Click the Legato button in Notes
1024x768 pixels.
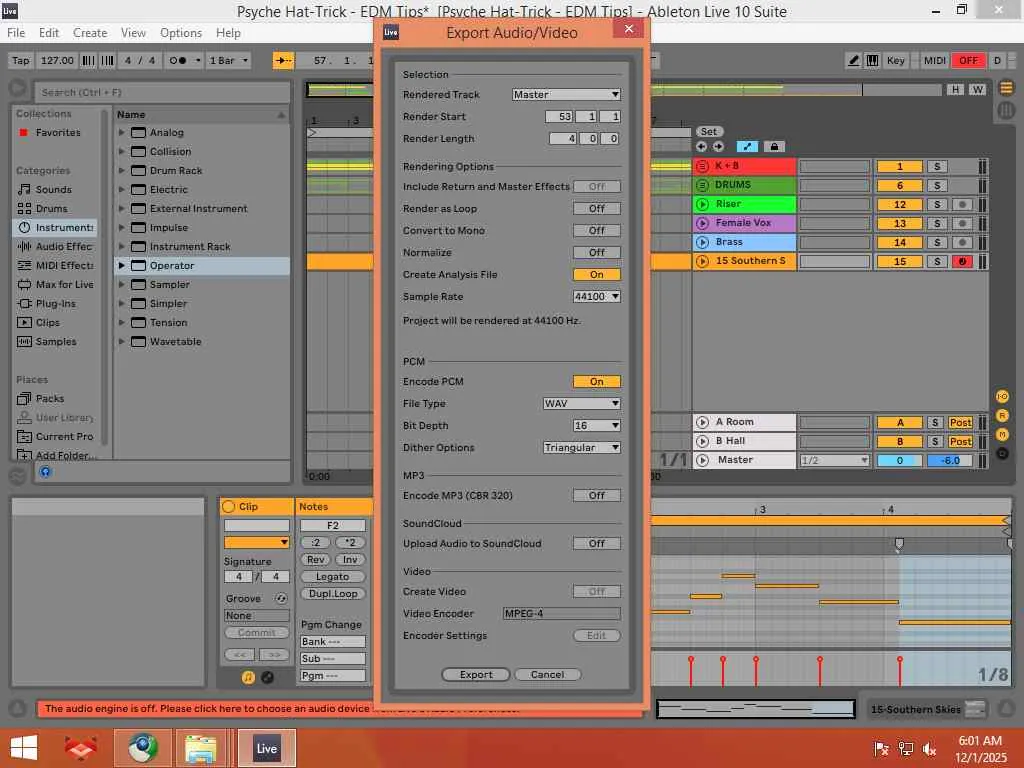(x=332, y=577)
